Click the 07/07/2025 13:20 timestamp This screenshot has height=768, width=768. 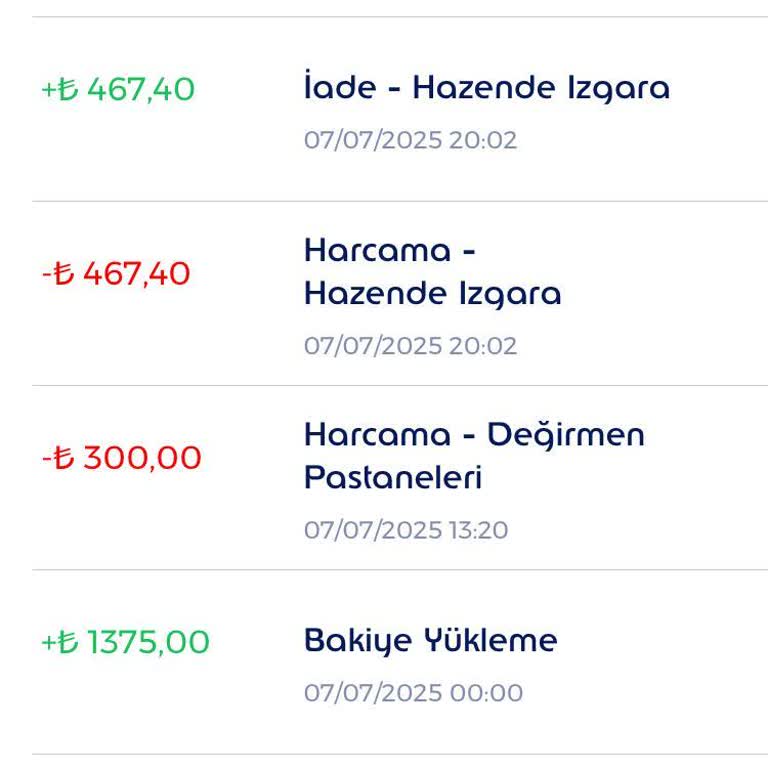[x=406, y=530]
